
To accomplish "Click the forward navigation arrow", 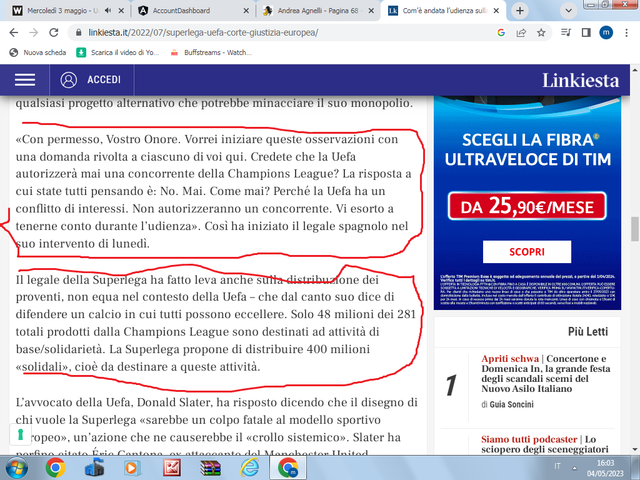I will (33, 33).
